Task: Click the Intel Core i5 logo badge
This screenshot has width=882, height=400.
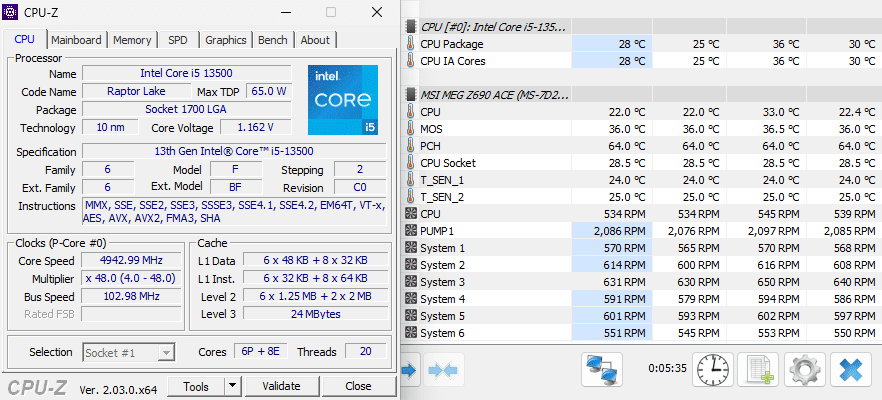Action: point(343,100)
